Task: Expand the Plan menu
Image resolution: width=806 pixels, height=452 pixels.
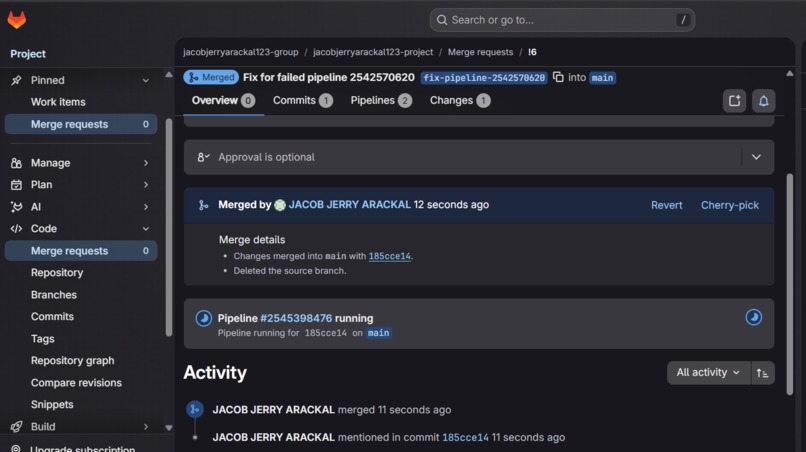Action: (x=145, y=185)
